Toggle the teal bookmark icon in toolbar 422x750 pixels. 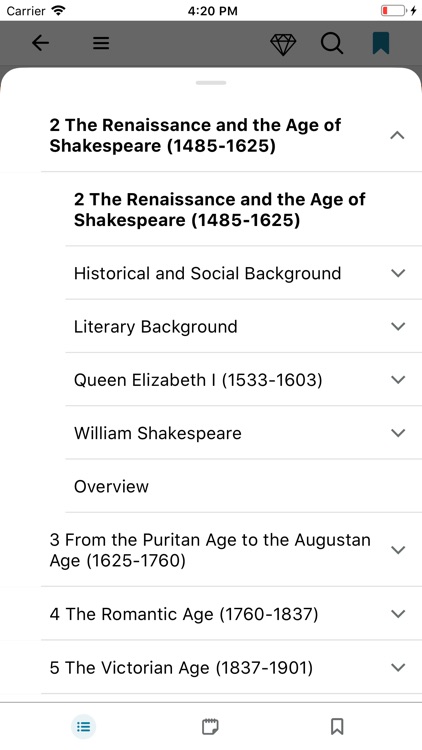381,43
